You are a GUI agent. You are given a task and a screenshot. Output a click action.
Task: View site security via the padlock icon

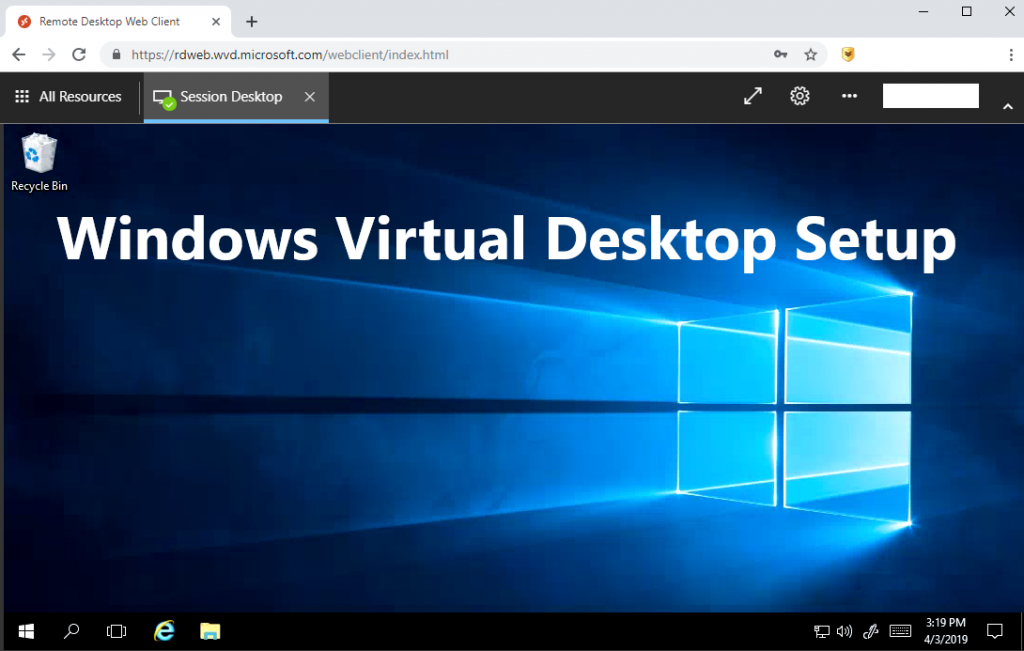(116, 54)
